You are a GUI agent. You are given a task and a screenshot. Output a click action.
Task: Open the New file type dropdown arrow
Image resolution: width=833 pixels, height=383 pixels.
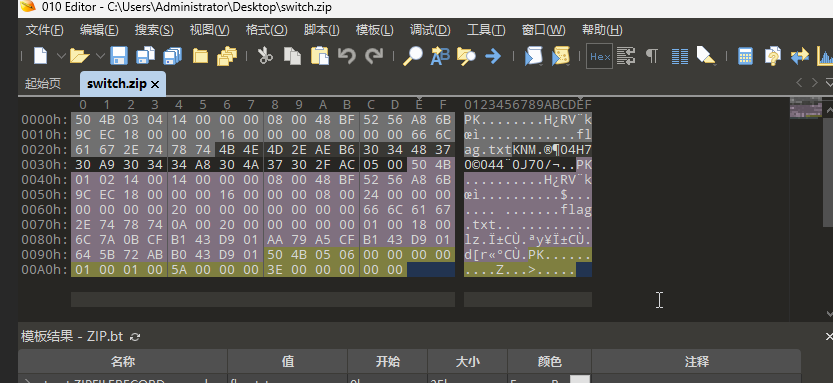coord(61,56)
